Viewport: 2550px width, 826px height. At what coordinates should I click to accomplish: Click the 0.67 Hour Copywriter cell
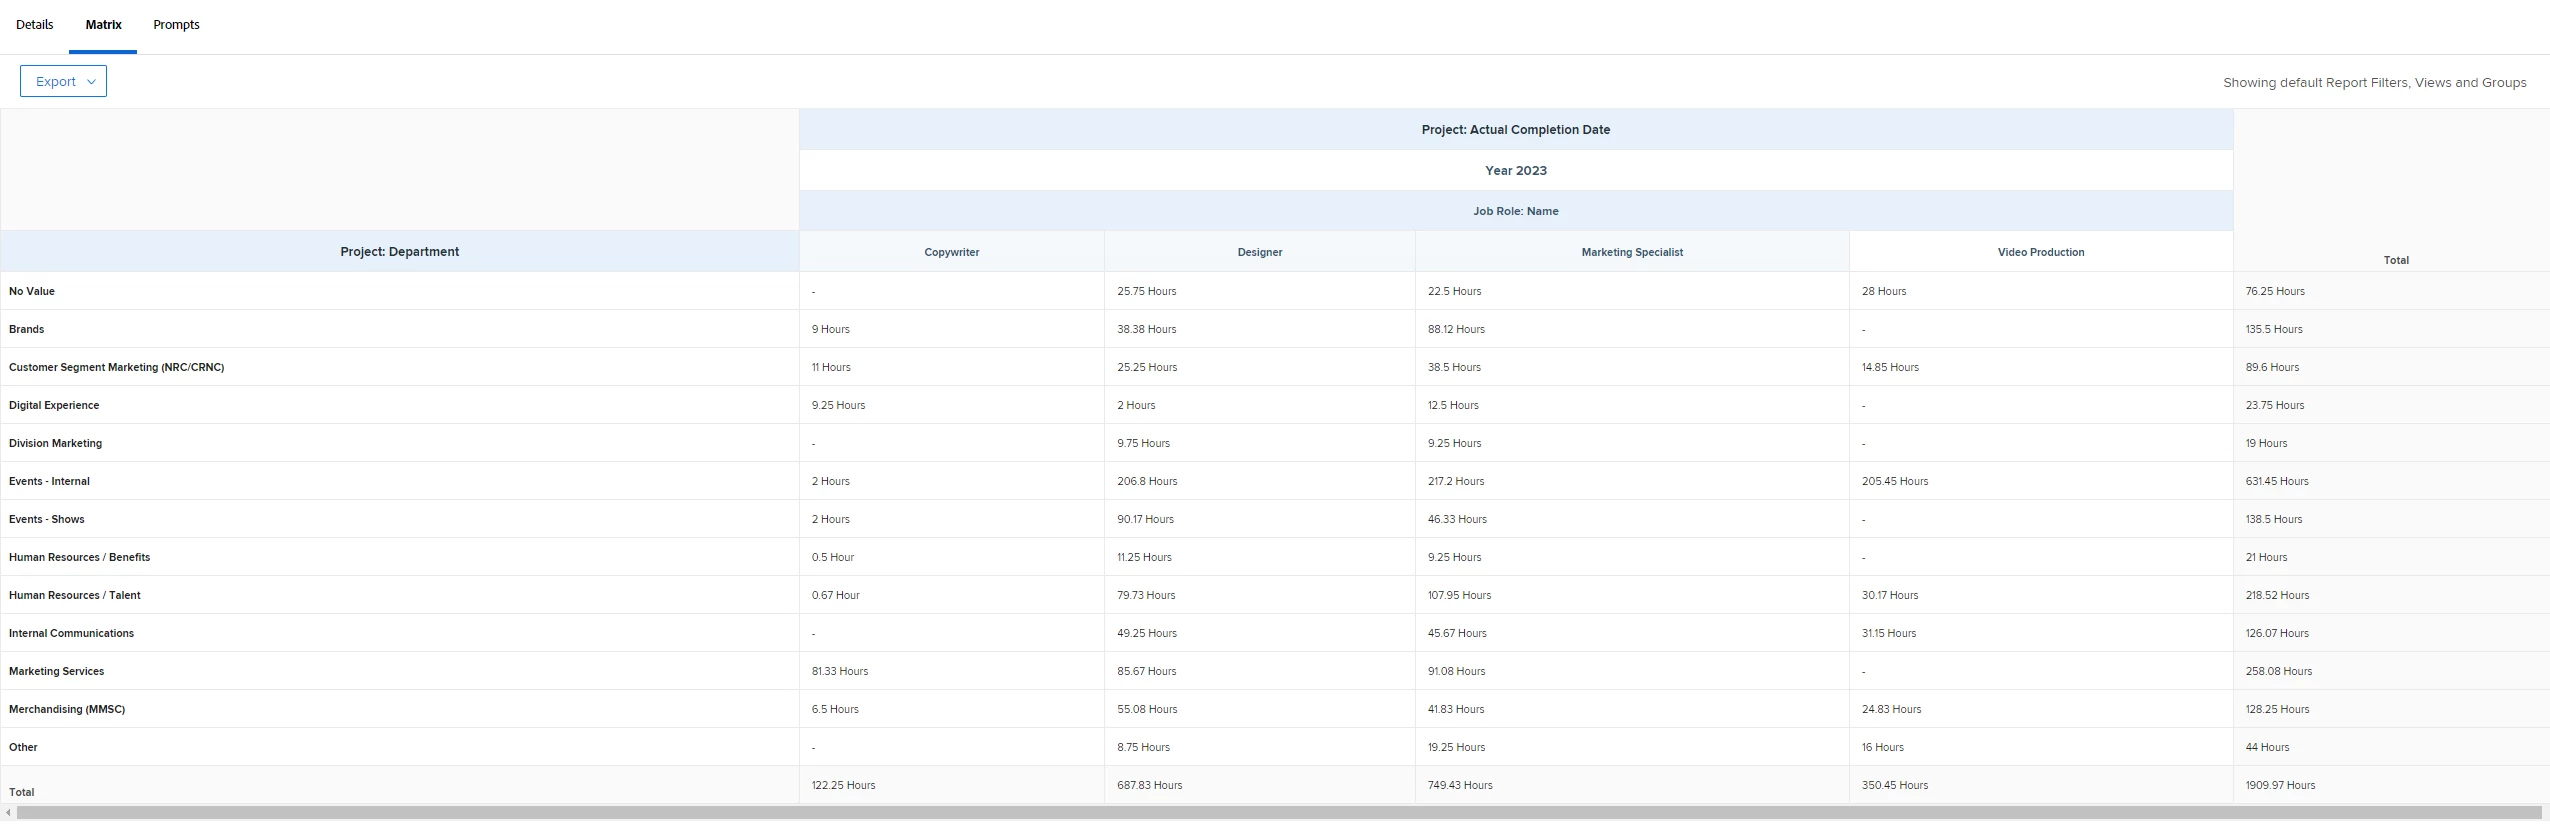(x=952, y=595)
